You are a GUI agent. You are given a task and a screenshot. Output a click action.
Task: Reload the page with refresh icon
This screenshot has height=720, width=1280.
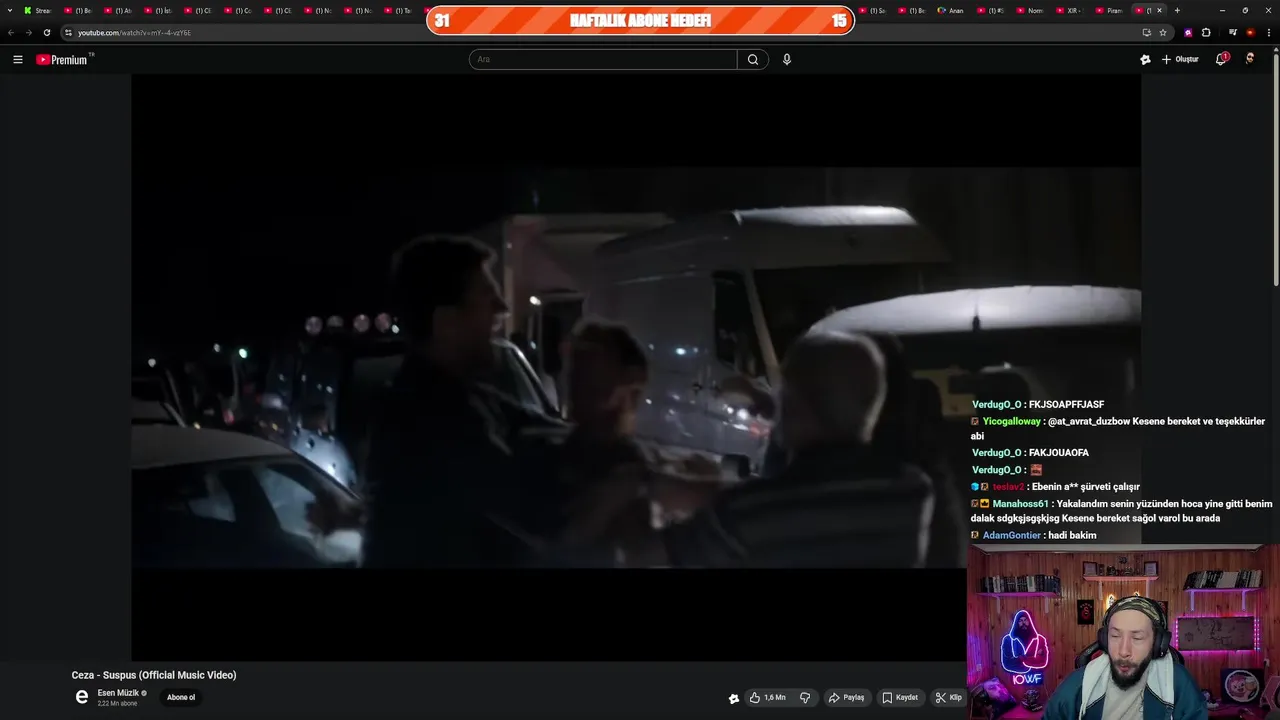click(46, 33)
